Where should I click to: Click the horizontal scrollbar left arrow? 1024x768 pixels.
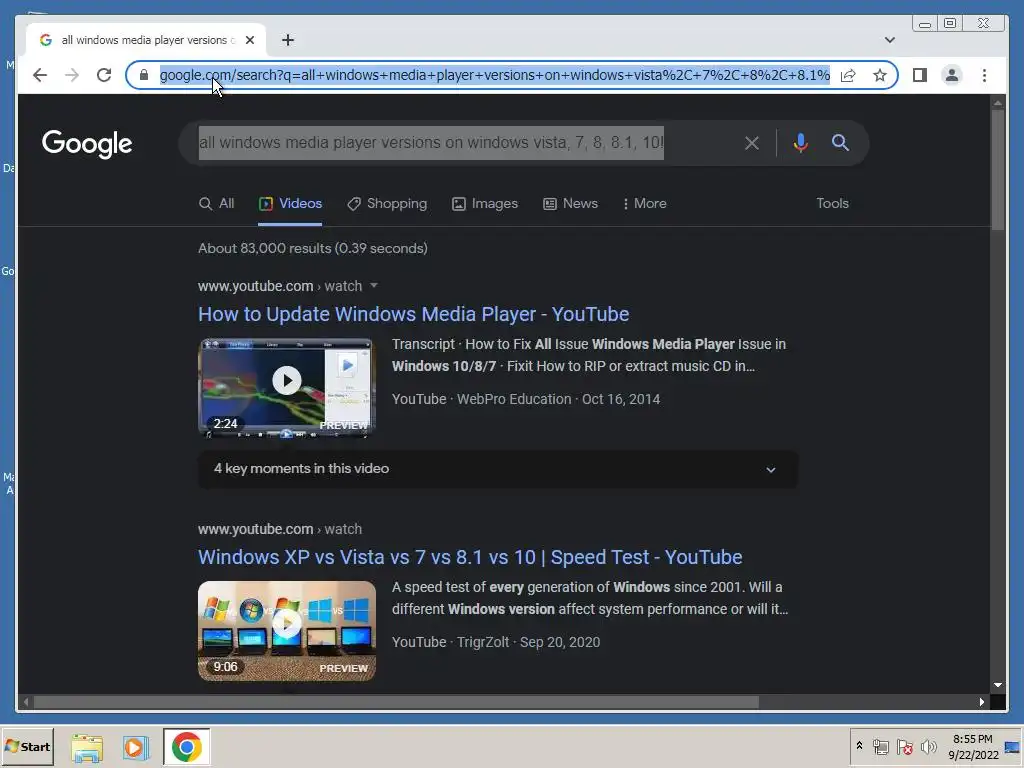(x=26, y=702)
